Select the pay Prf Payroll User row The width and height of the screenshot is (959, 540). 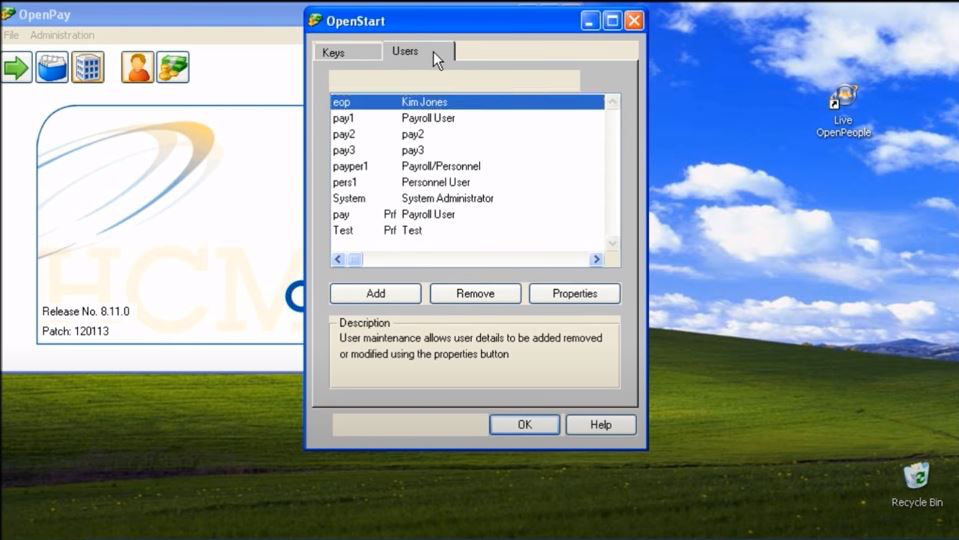[467, 214]
